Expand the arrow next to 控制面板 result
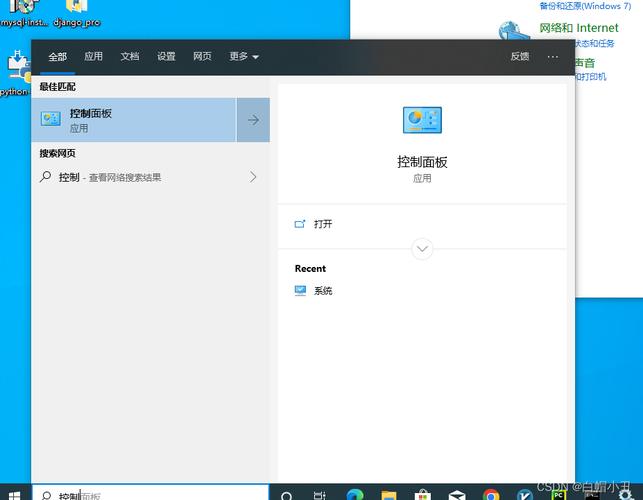 (253, 120)
